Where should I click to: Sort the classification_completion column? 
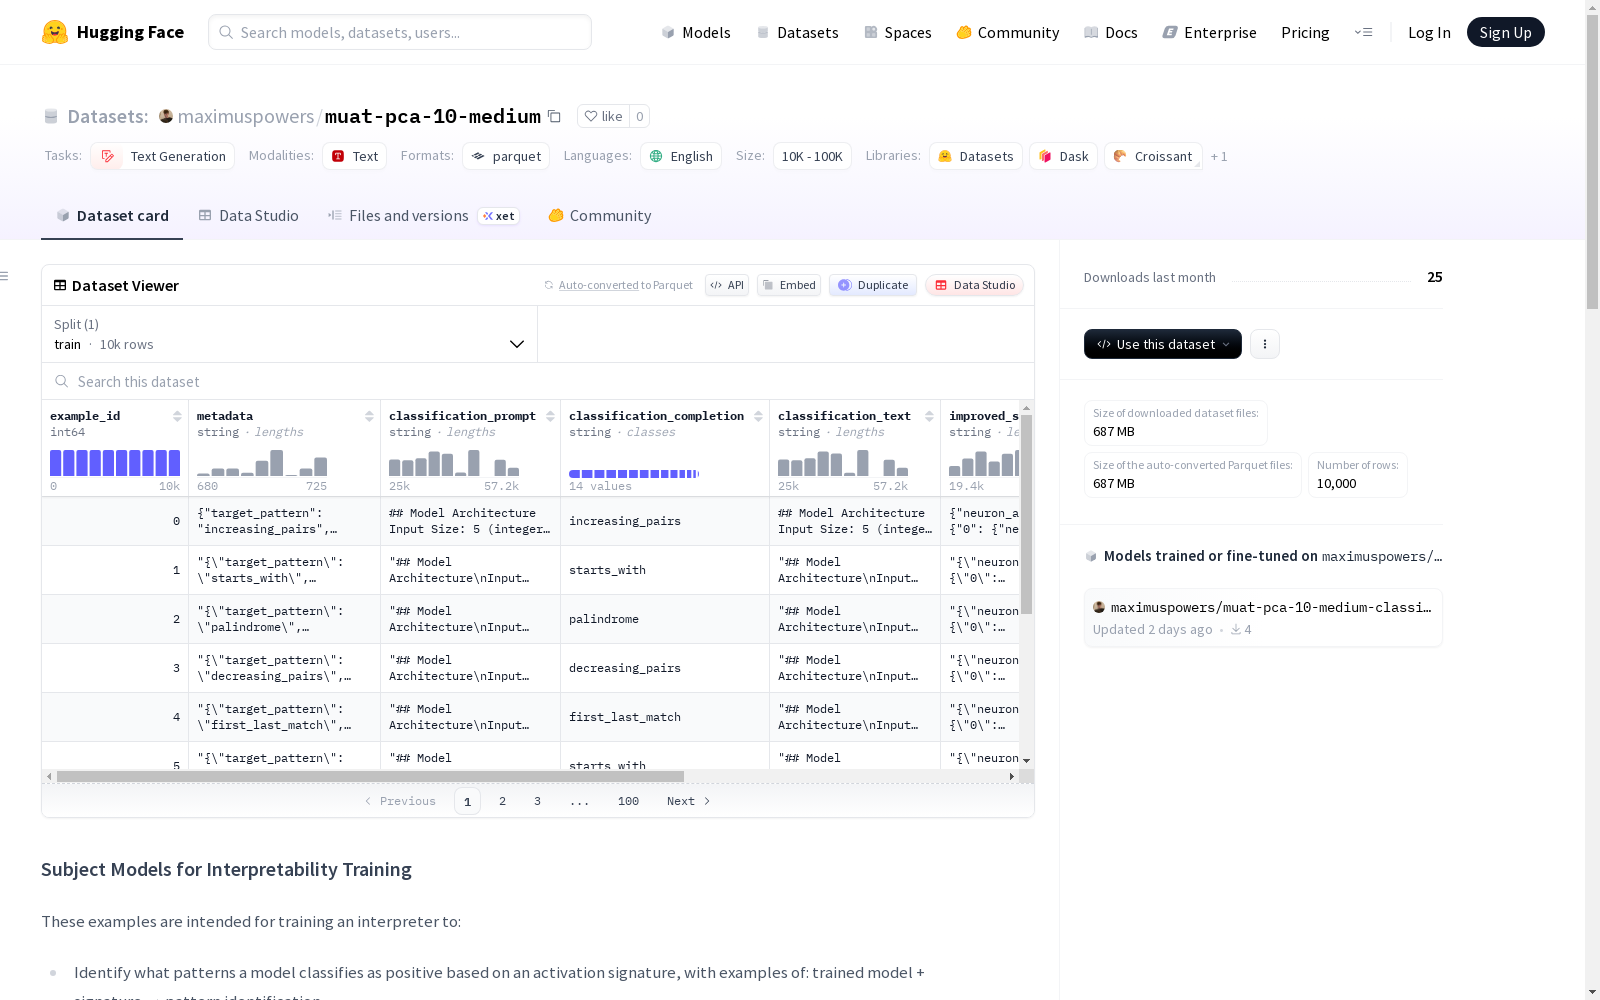click(758, 416)
